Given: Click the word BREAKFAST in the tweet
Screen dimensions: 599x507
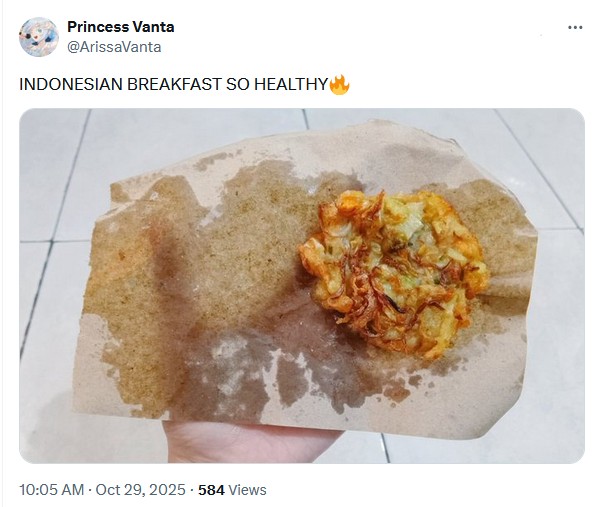Looking at the screenshot, I should (174, 84).
